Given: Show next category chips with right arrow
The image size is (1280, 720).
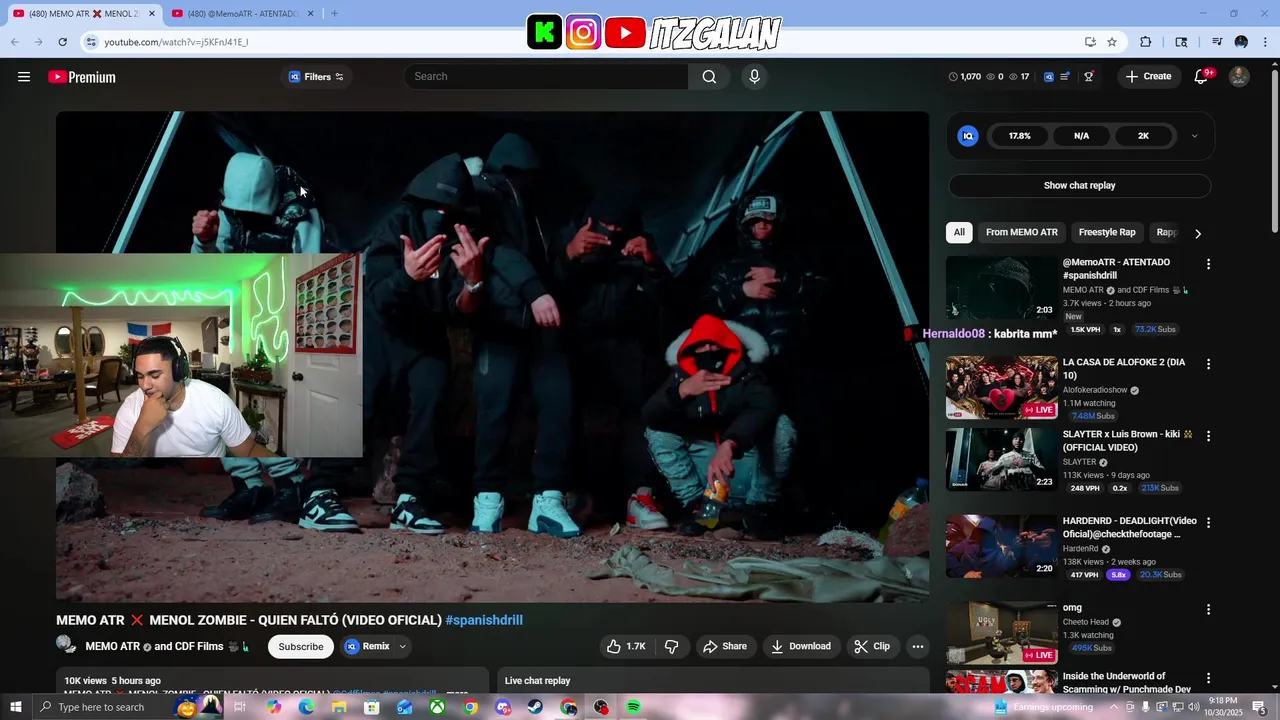Looking at the screenshot, I should coord(1197,233).
